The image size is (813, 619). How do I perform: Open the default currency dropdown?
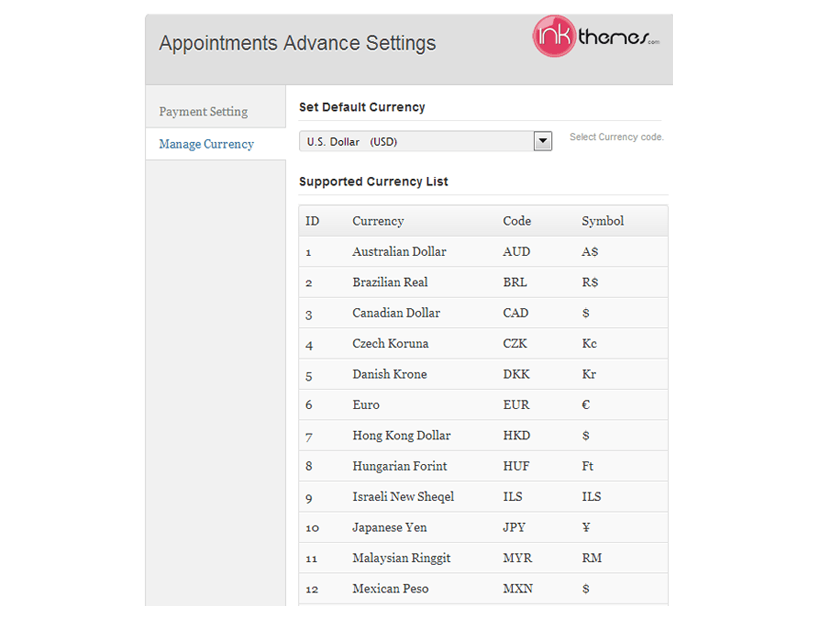coord(425,141)
